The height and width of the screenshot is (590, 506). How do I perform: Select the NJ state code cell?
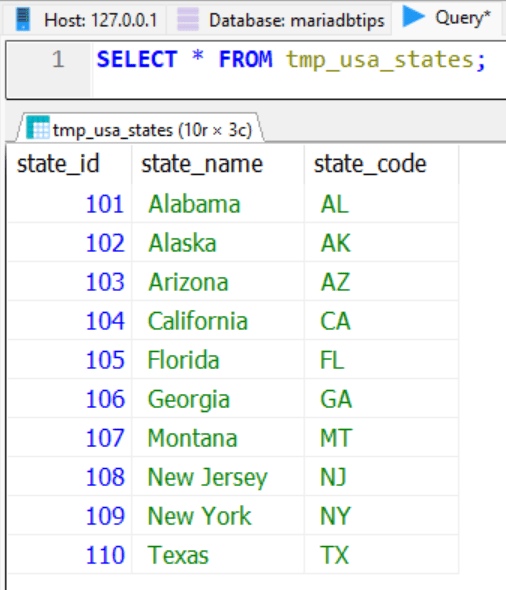pos(381,477)
